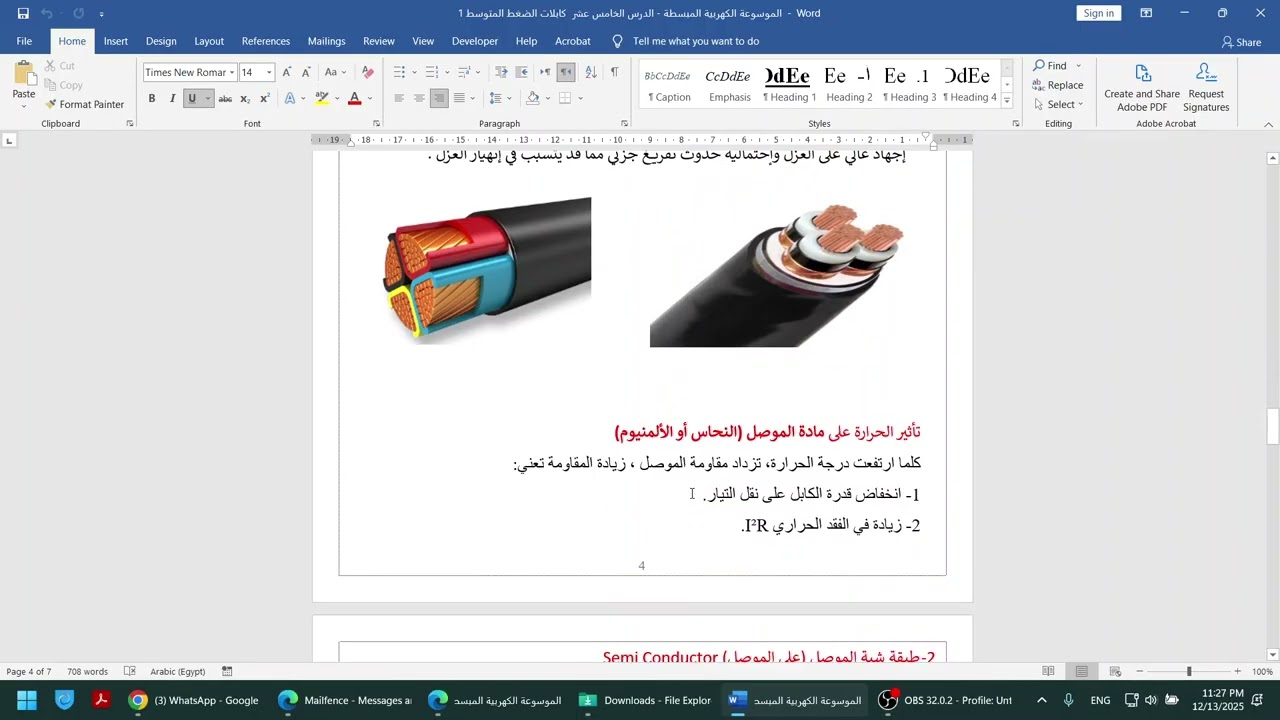Click the zoom slider handle
The image size is (1280, 720).
click(x=1189, y=671)
